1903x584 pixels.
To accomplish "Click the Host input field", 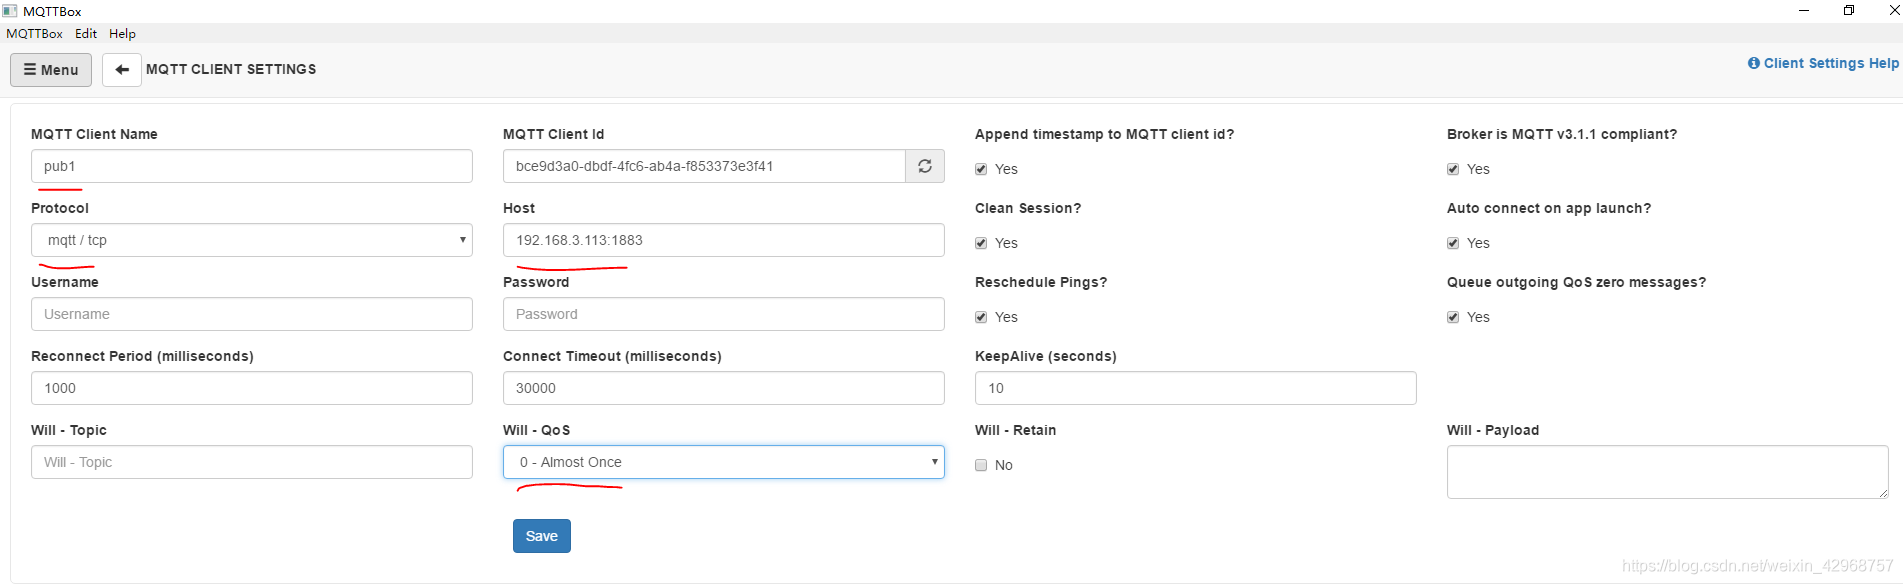I will [724, 240].
